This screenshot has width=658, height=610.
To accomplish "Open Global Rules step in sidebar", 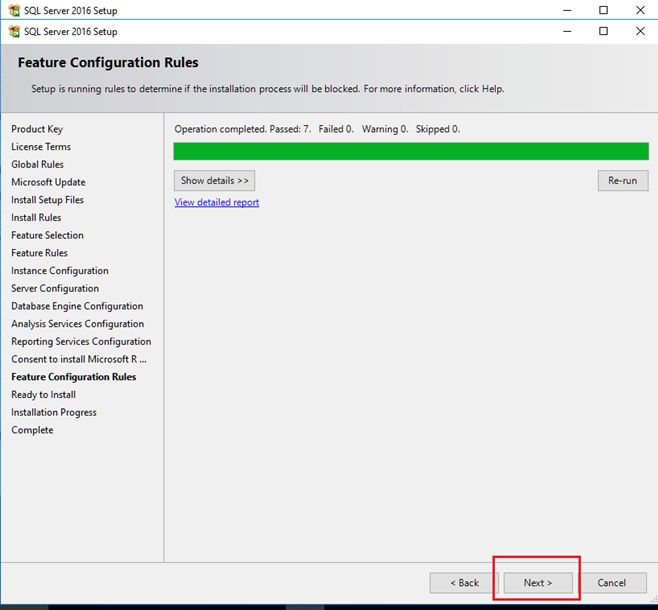I will click(37, 165).
